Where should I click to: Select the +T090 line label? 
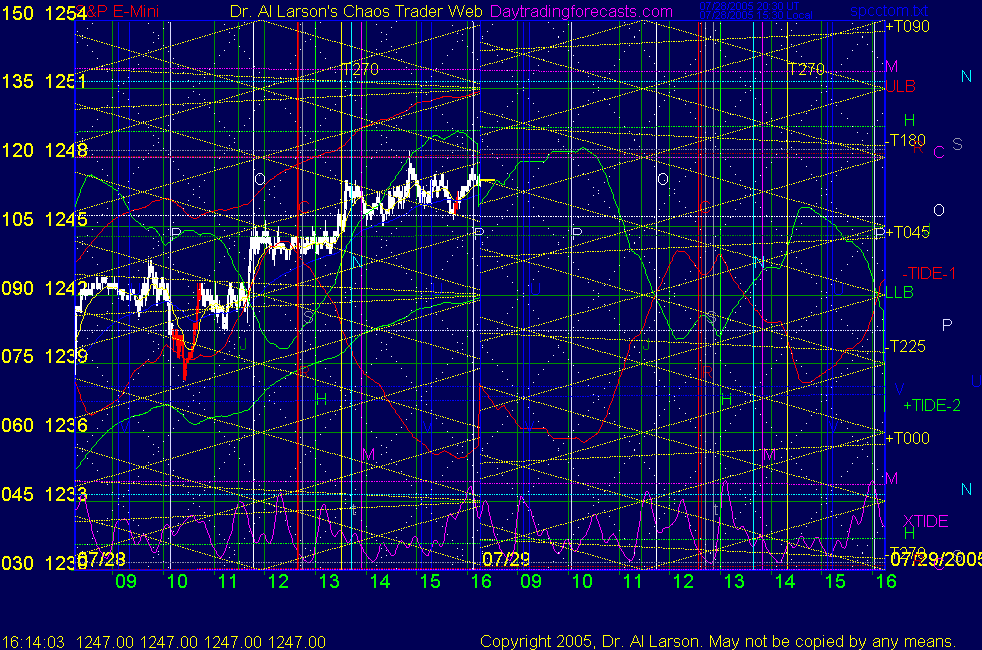pos(907,26)
